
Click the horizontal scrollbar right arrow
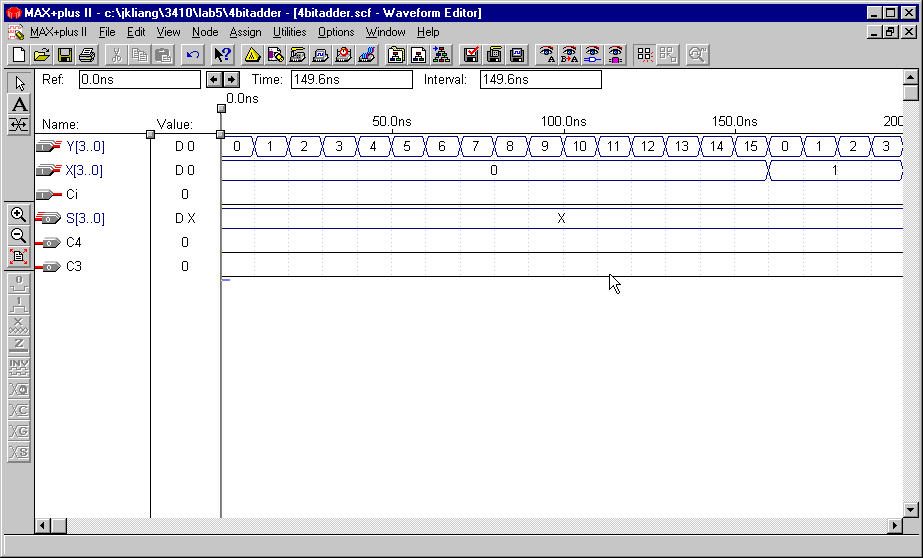click(x=895, y=525)
